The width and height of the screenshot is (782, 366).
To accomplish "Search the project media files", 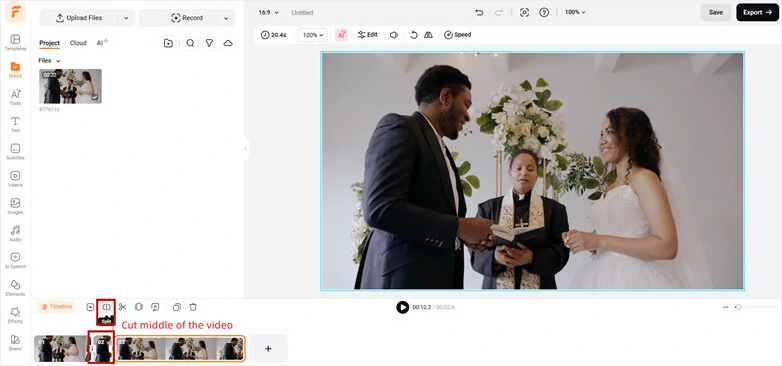I will point(190,43).
